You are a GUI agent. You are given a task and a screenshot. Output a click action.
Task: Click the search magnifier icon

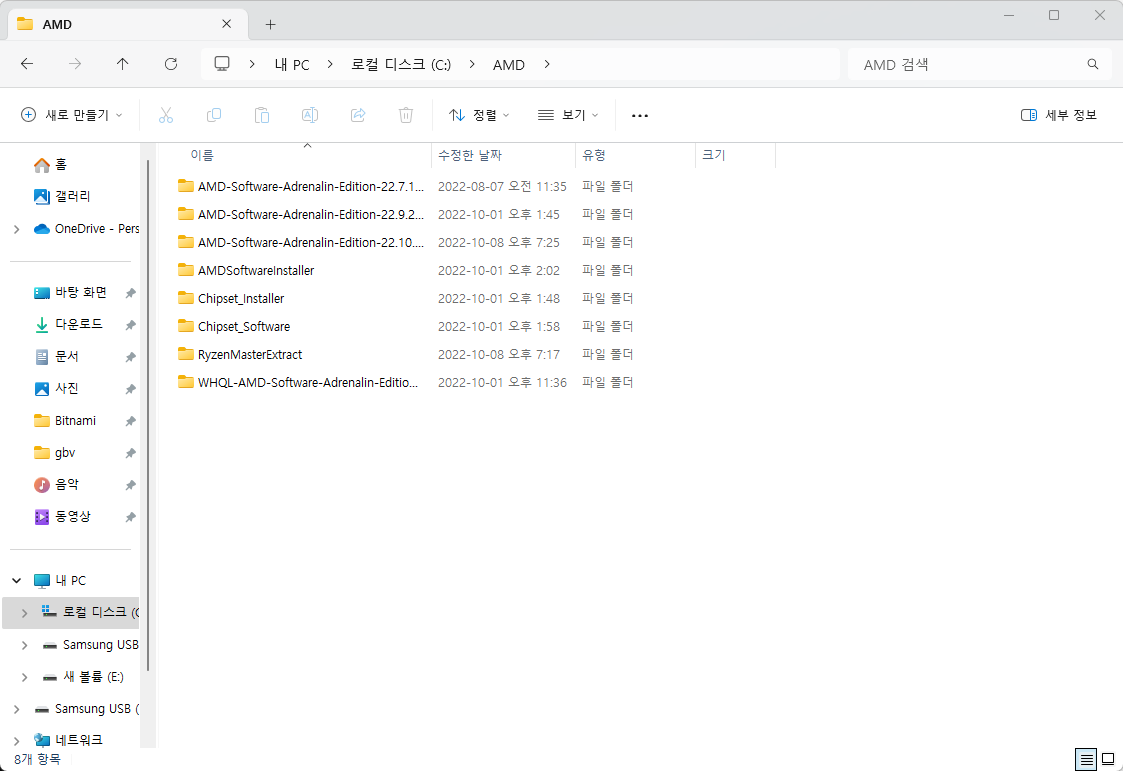(x=1093, y=64)
